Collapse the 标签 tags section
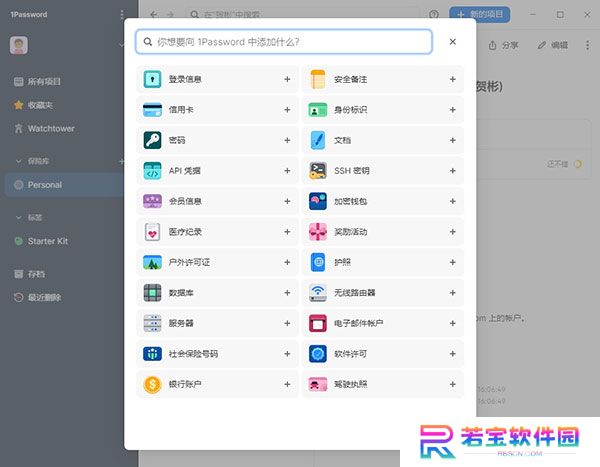The width and height of the screenshot is (600, 467). coord(18,217)
